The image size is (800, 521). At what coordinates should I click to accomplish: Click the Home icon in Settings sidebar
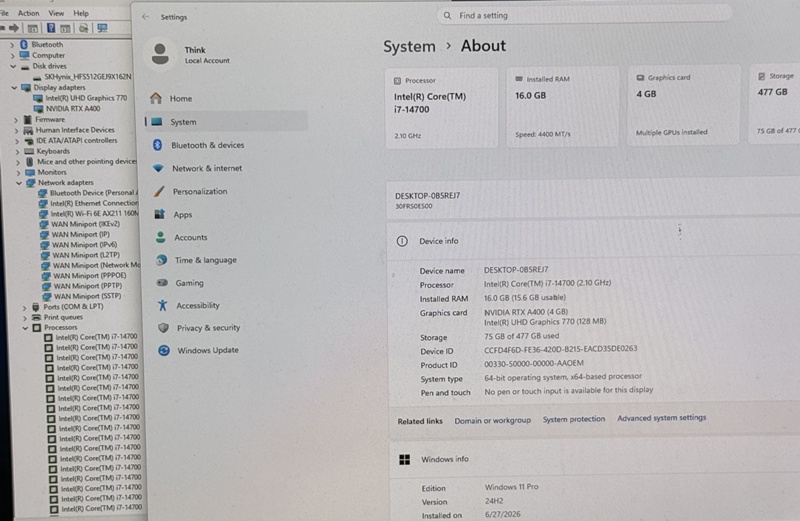(x=156, y=98)
